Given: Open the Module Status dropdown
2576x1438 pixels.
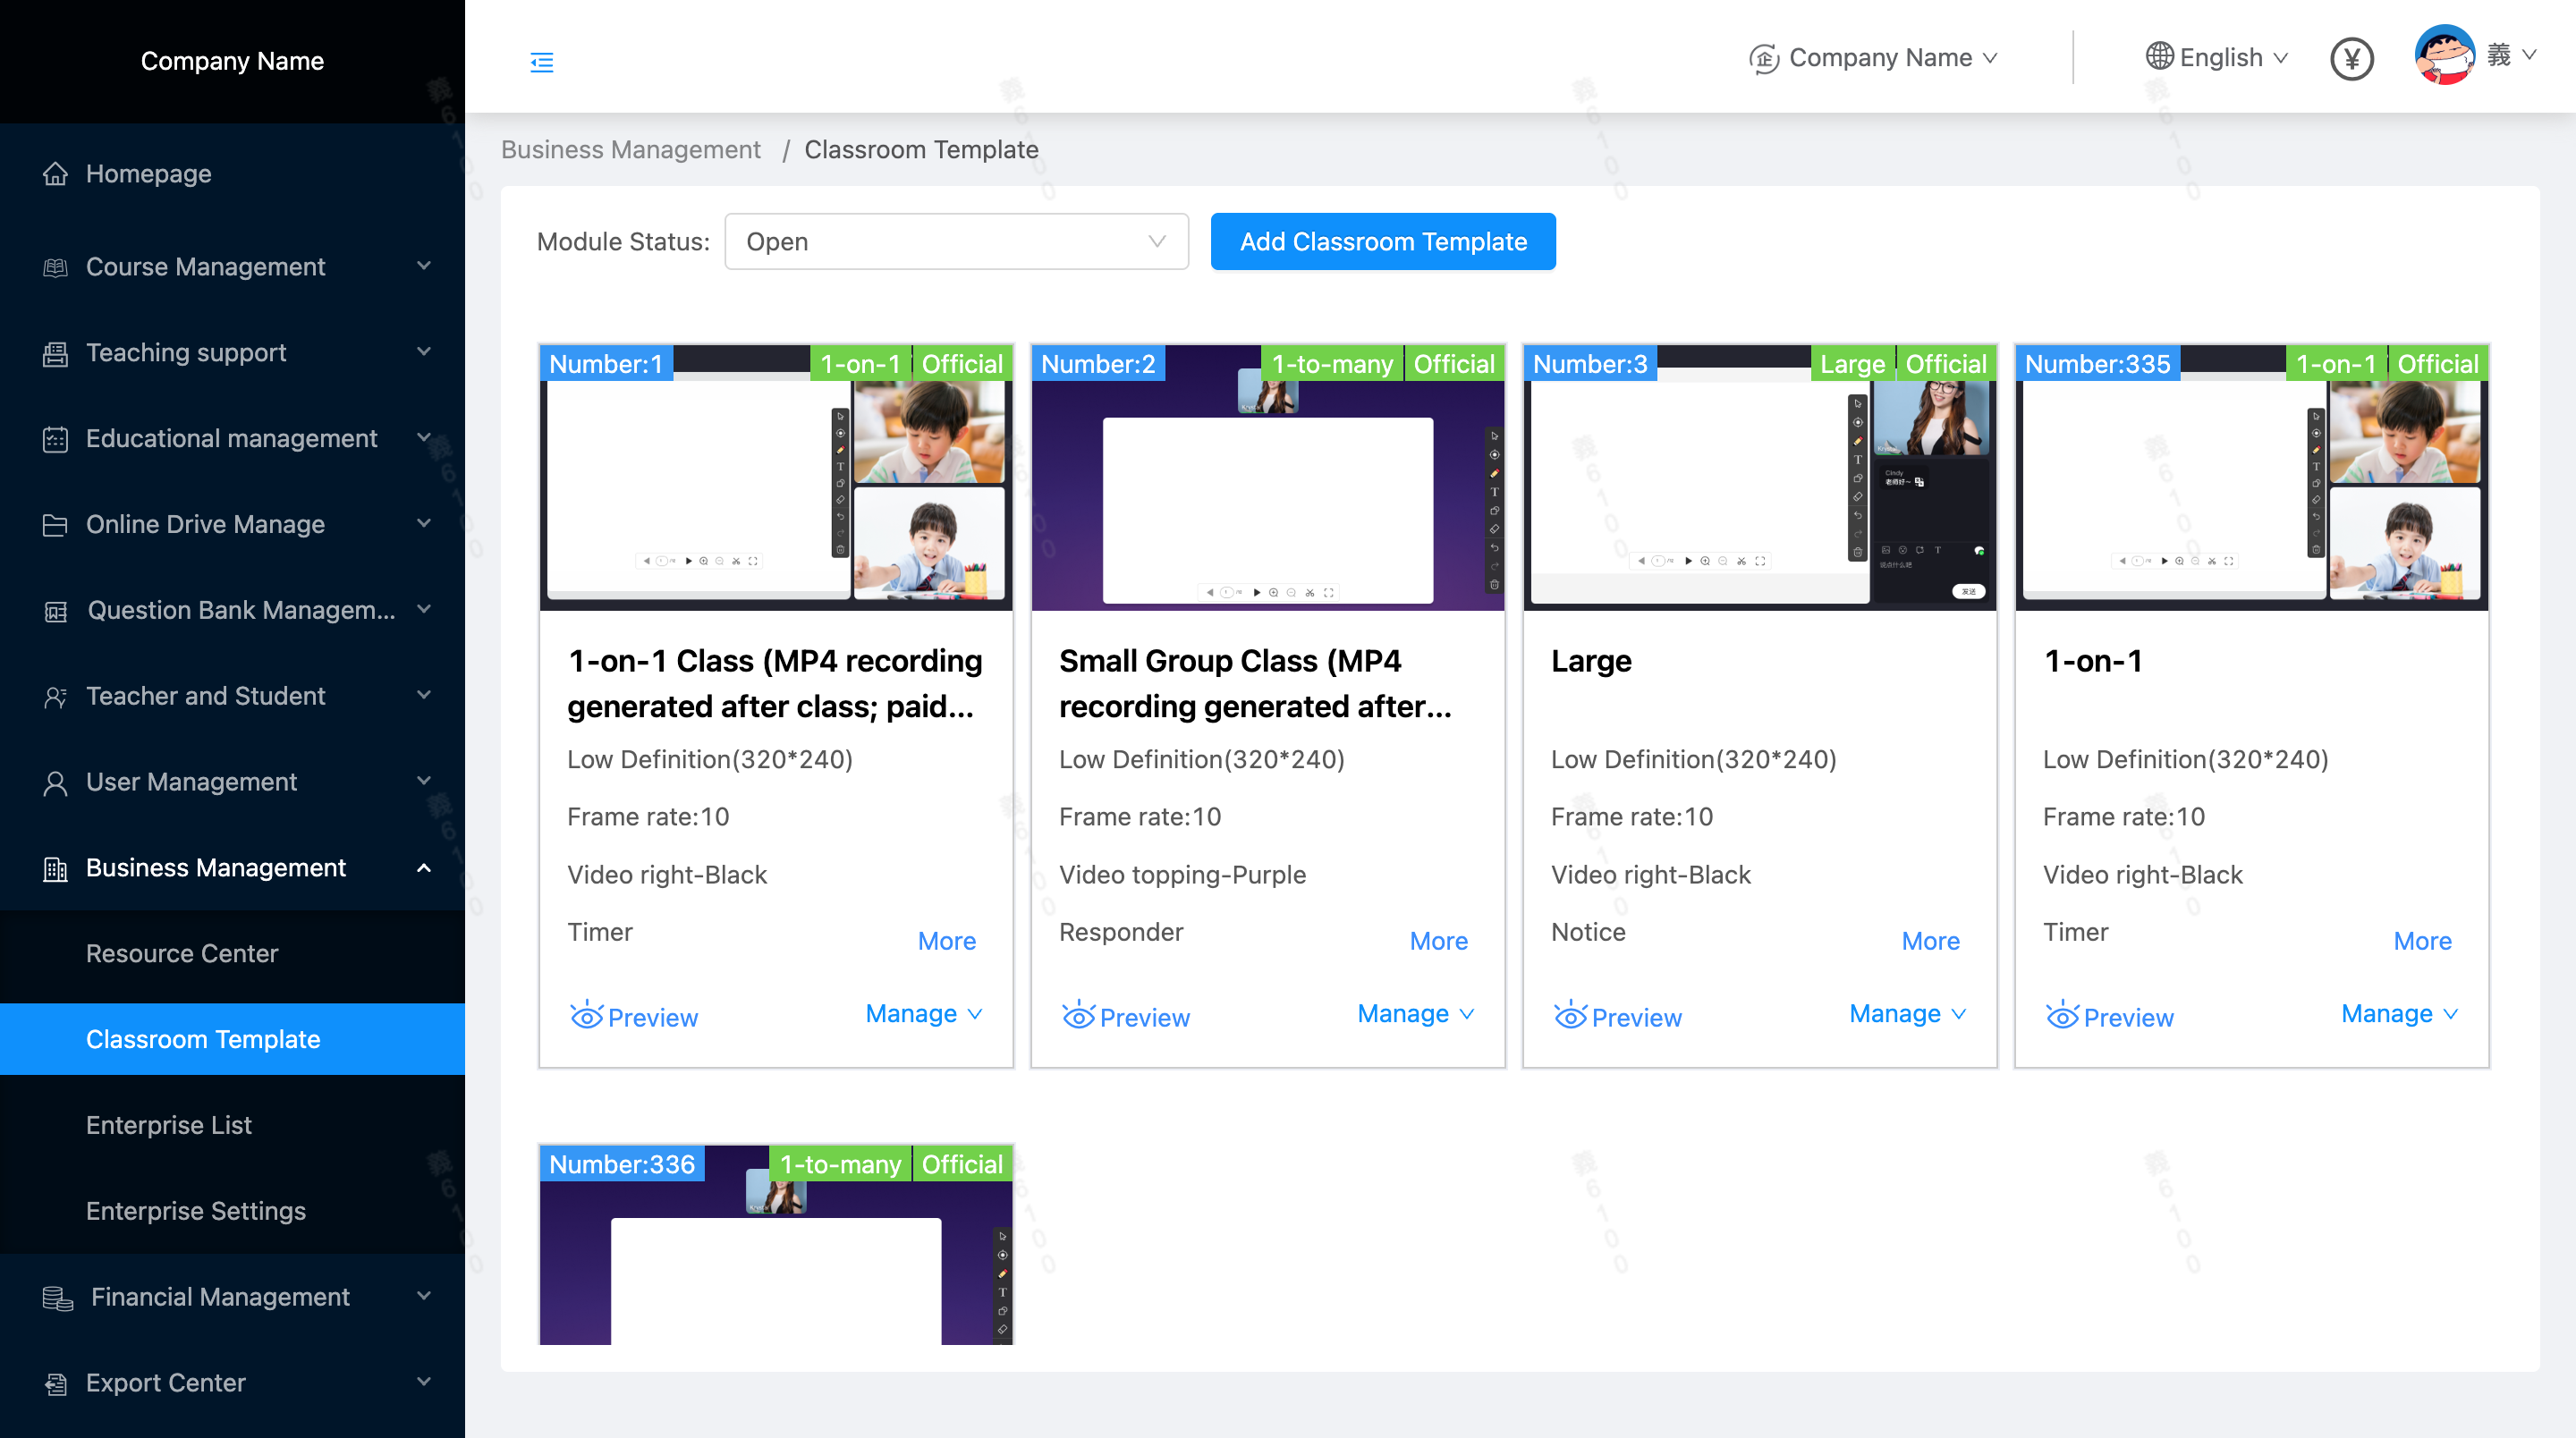Looking at the screenshot, I should (x=955, y=242).
